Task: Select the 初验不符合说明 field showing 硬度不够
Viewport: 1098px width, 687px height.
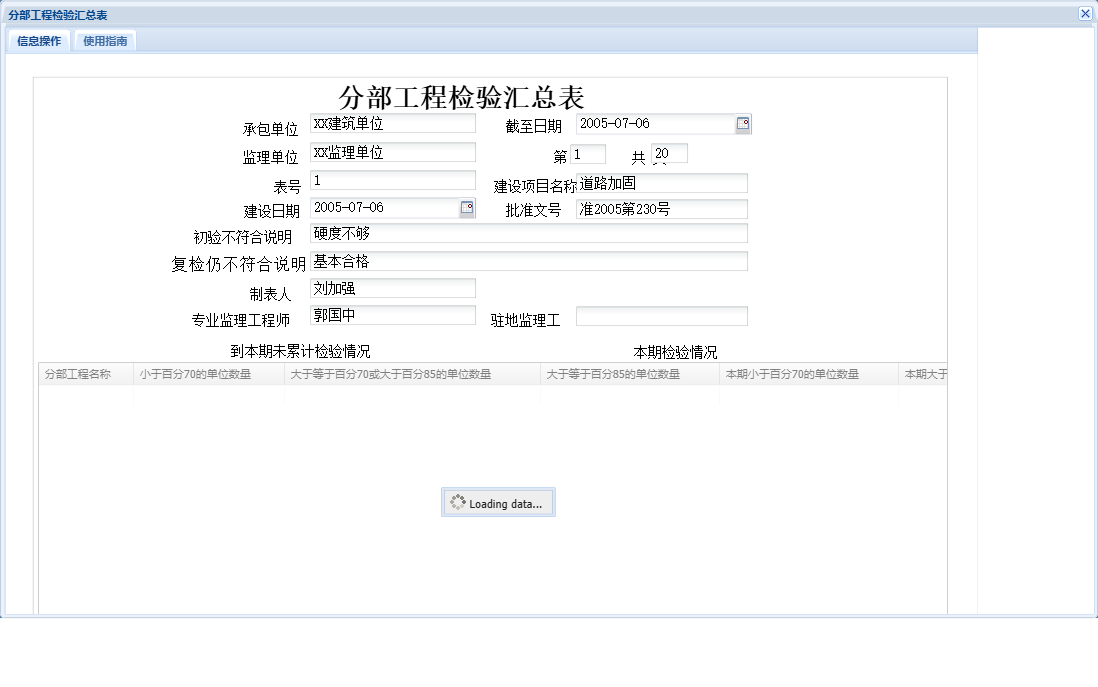Action: click(527, 233)
